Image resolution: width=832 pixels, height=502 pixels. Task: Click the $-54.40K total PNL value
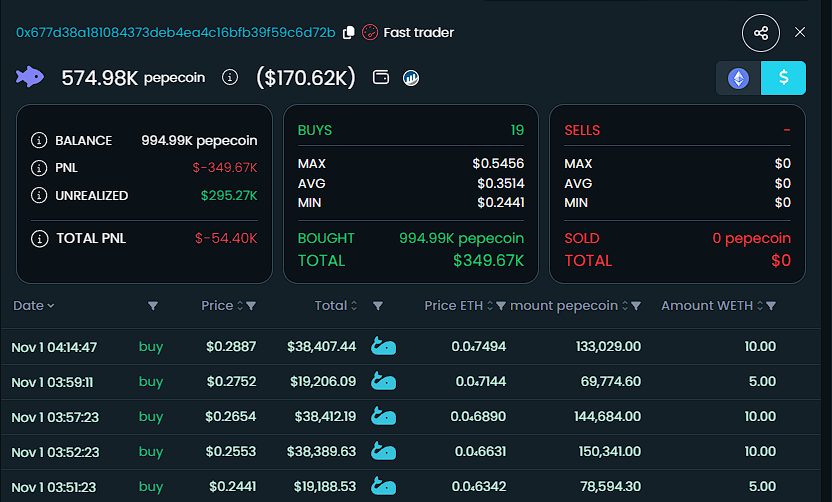(226, 238)
